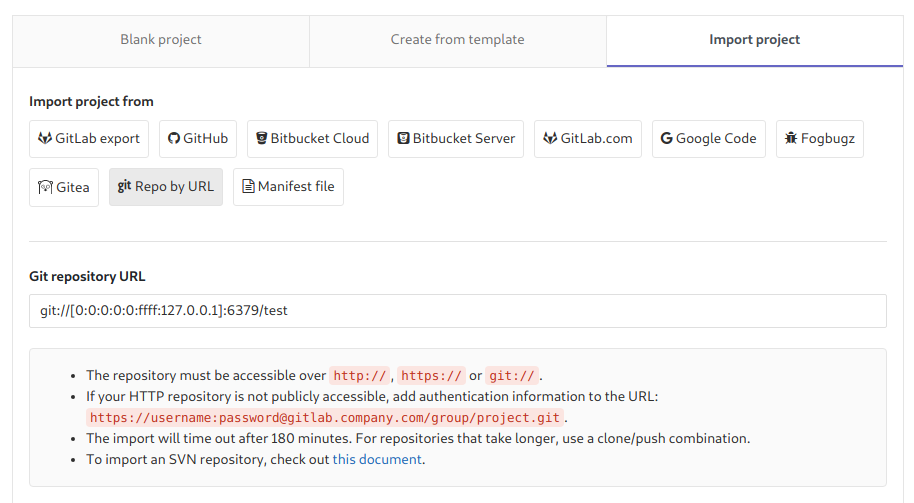Click the GitLab.com fox icon

pyautogui.click(x=550, y=138)
